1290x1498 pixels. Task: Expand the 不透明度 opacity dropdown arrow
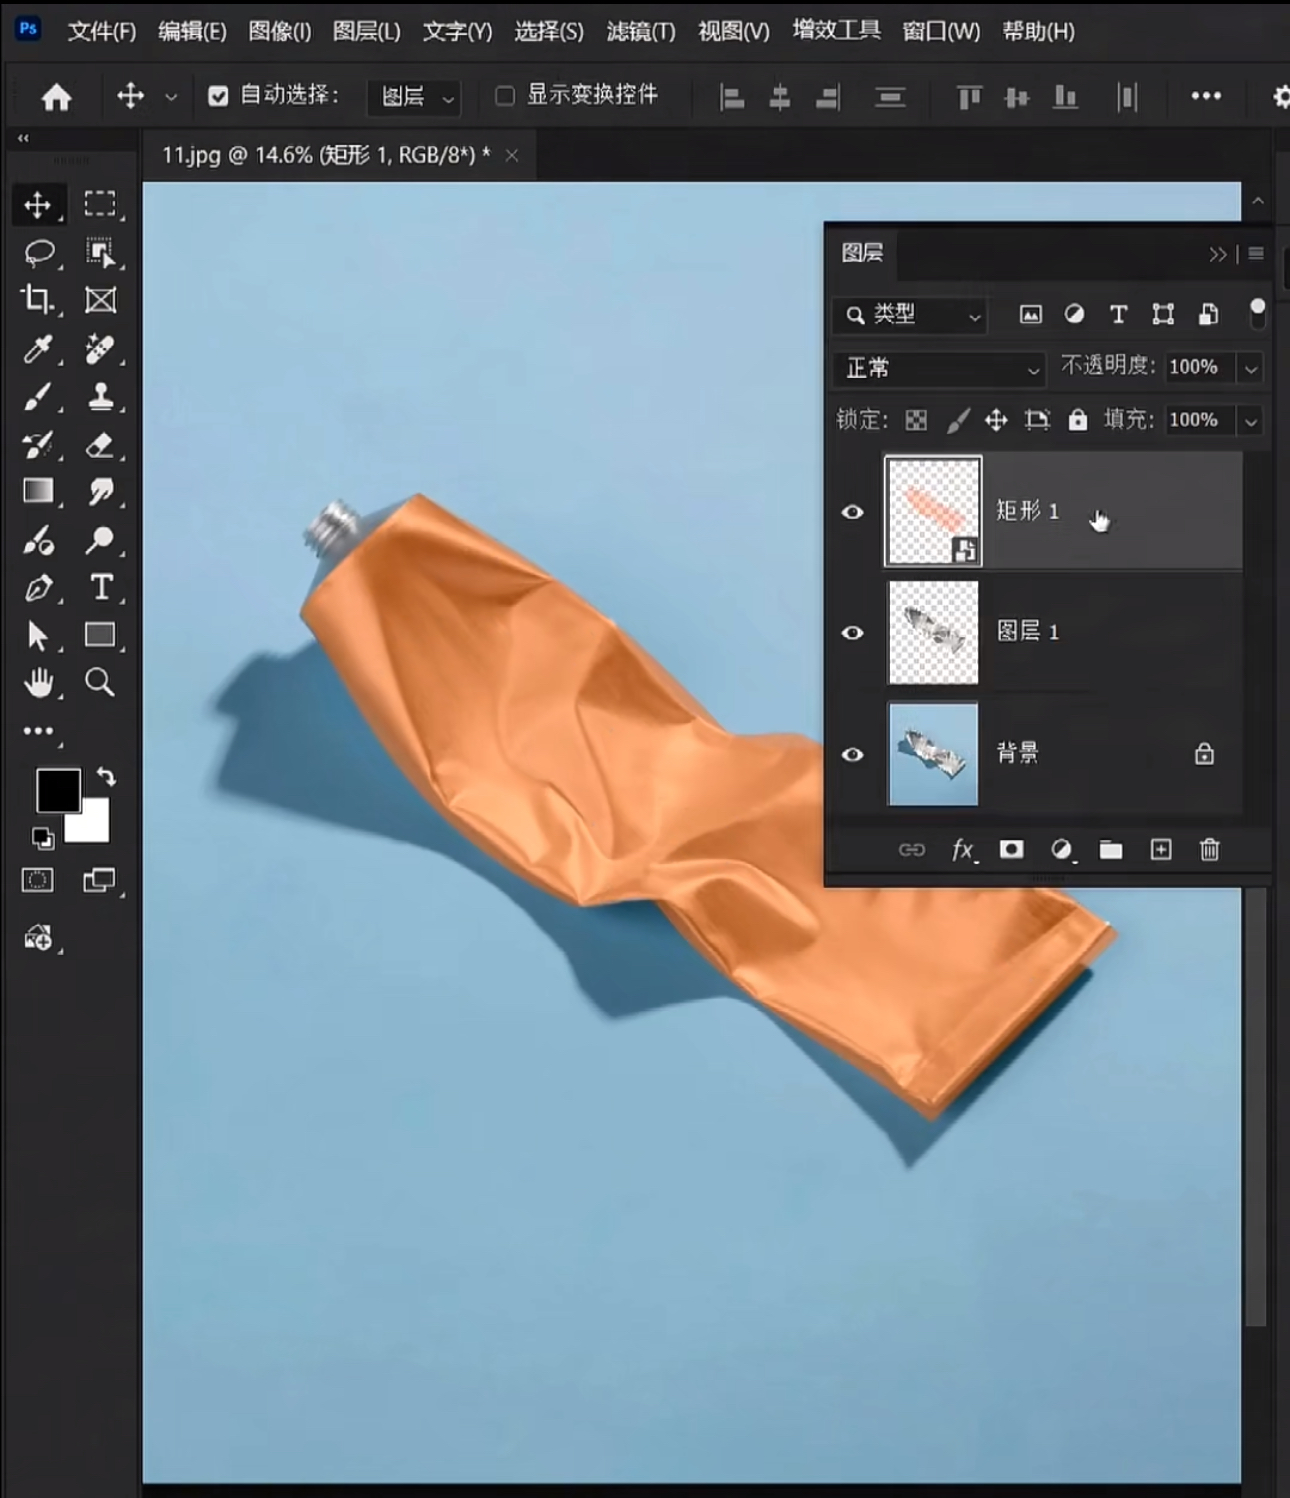1250,369
